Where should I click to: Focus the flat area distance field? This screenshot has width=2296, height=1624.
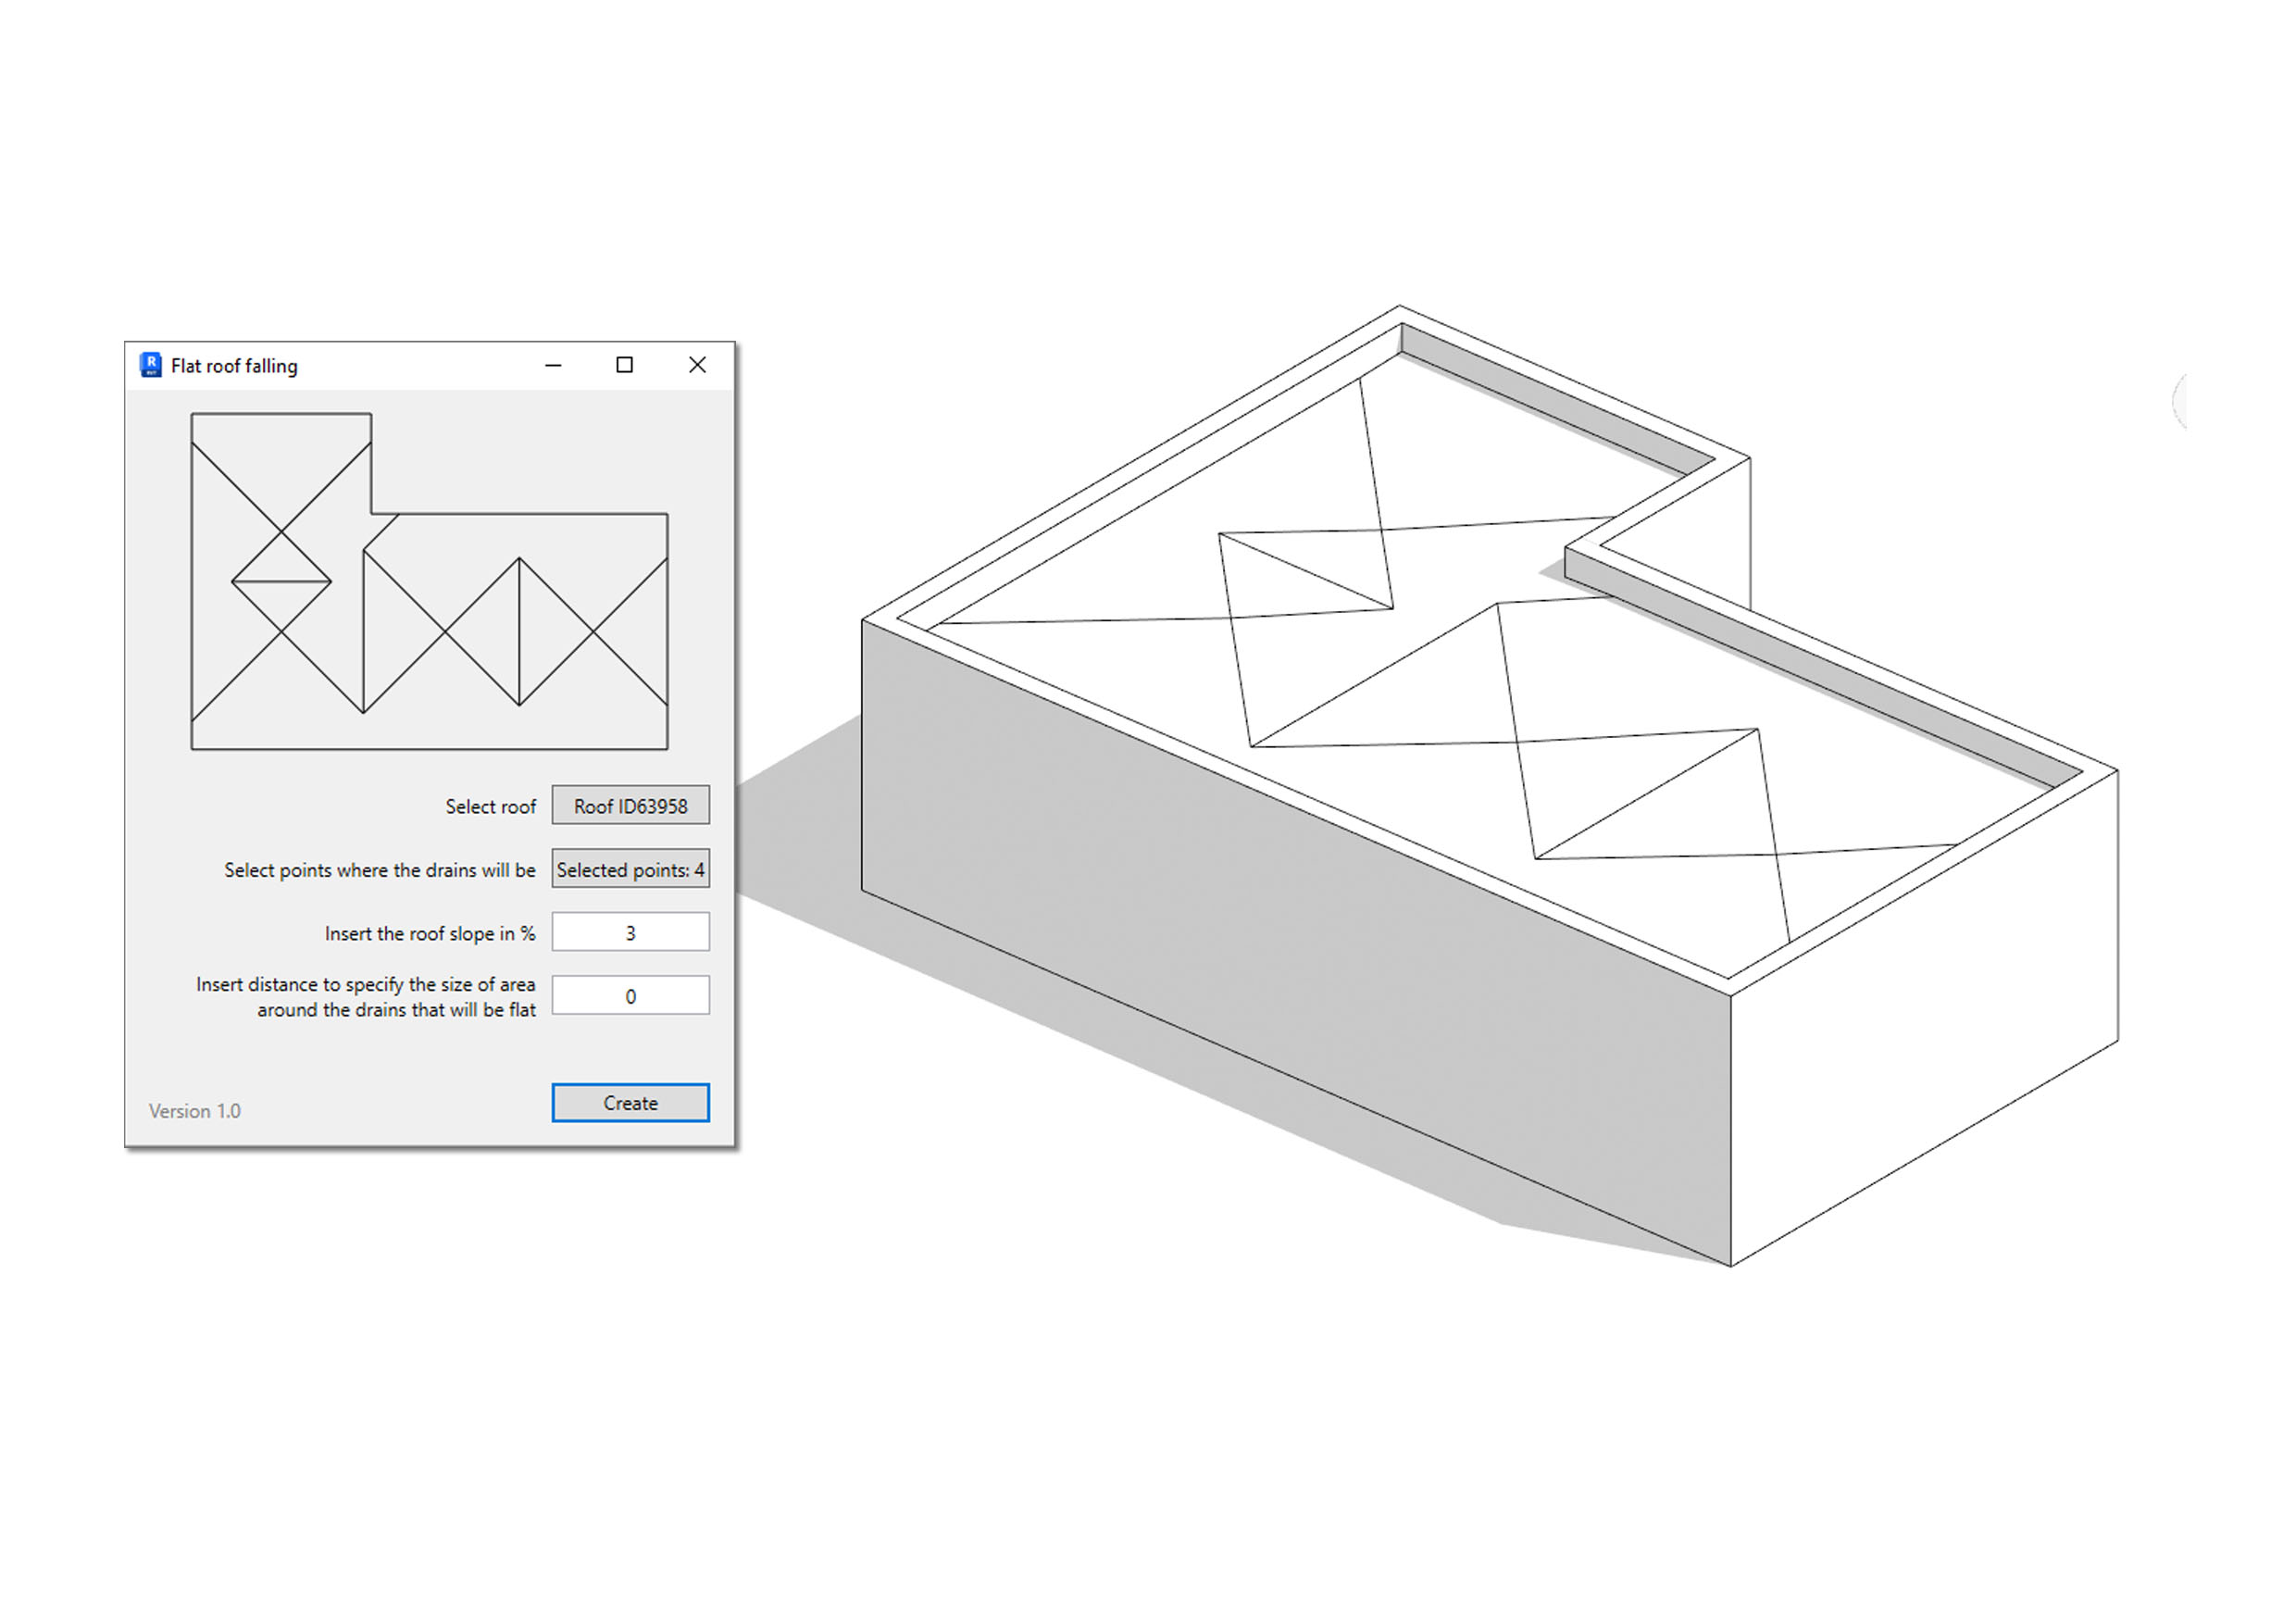point(630,996)
